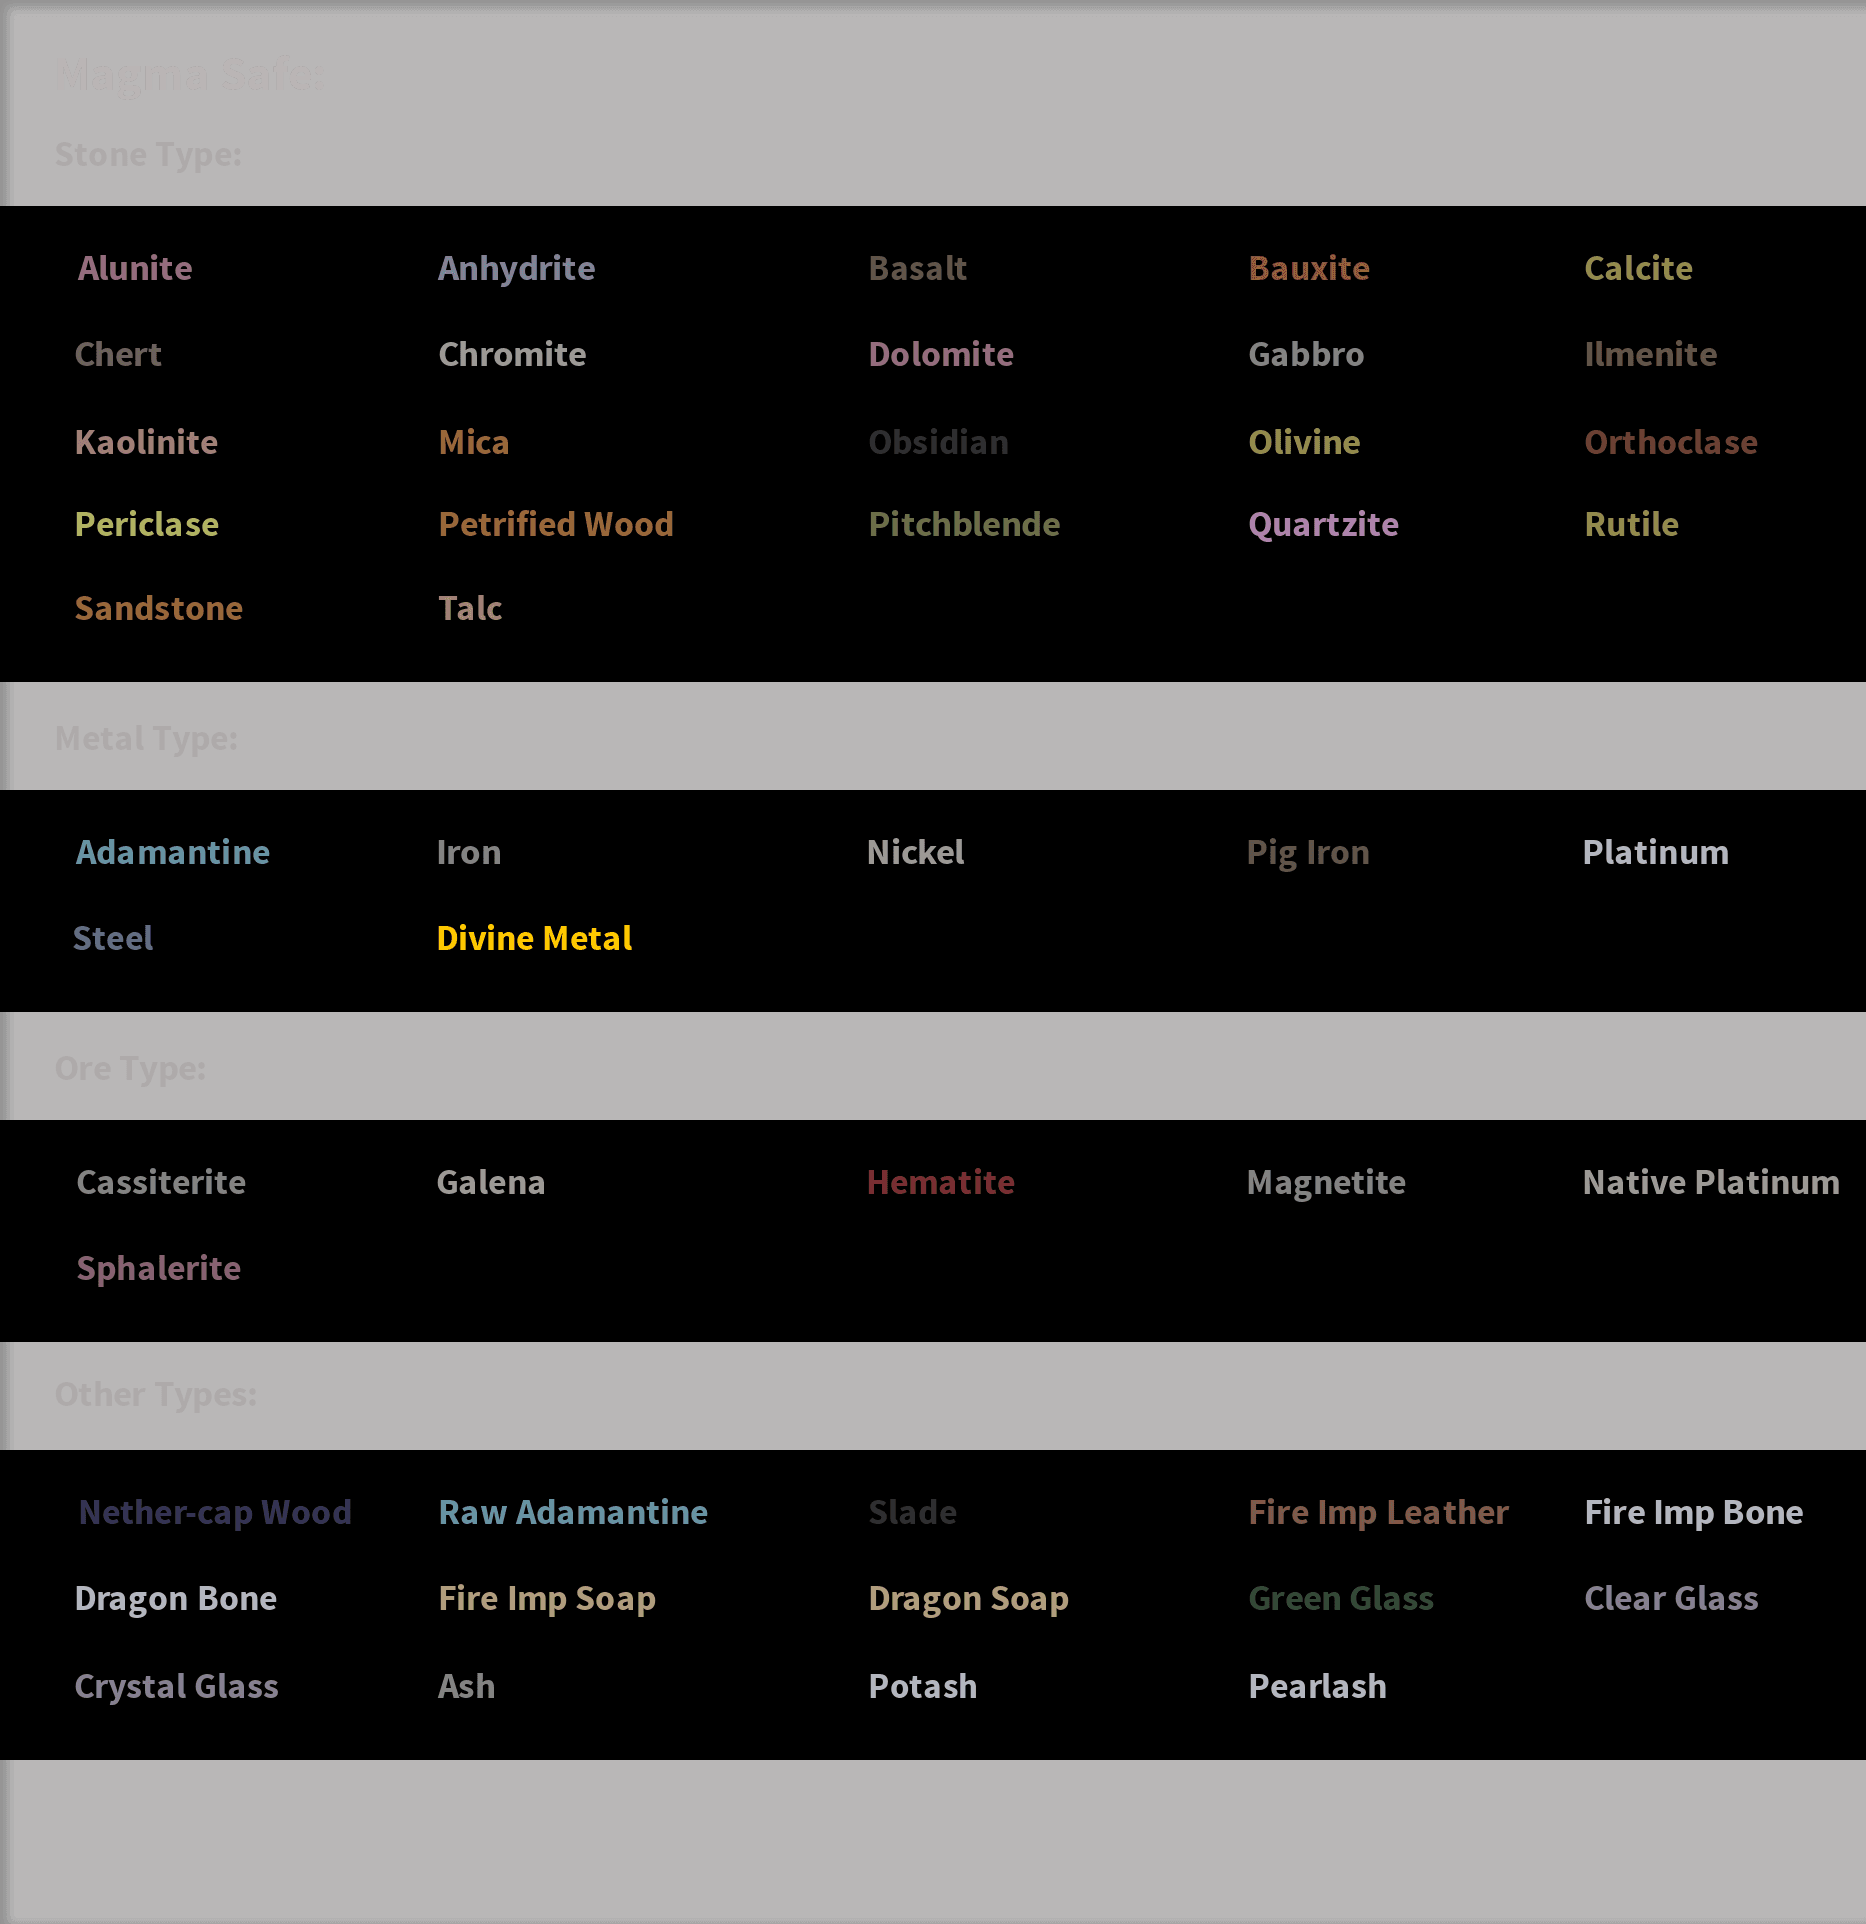
Task: Click on Magnetite
Action: pos(1326,1182)
